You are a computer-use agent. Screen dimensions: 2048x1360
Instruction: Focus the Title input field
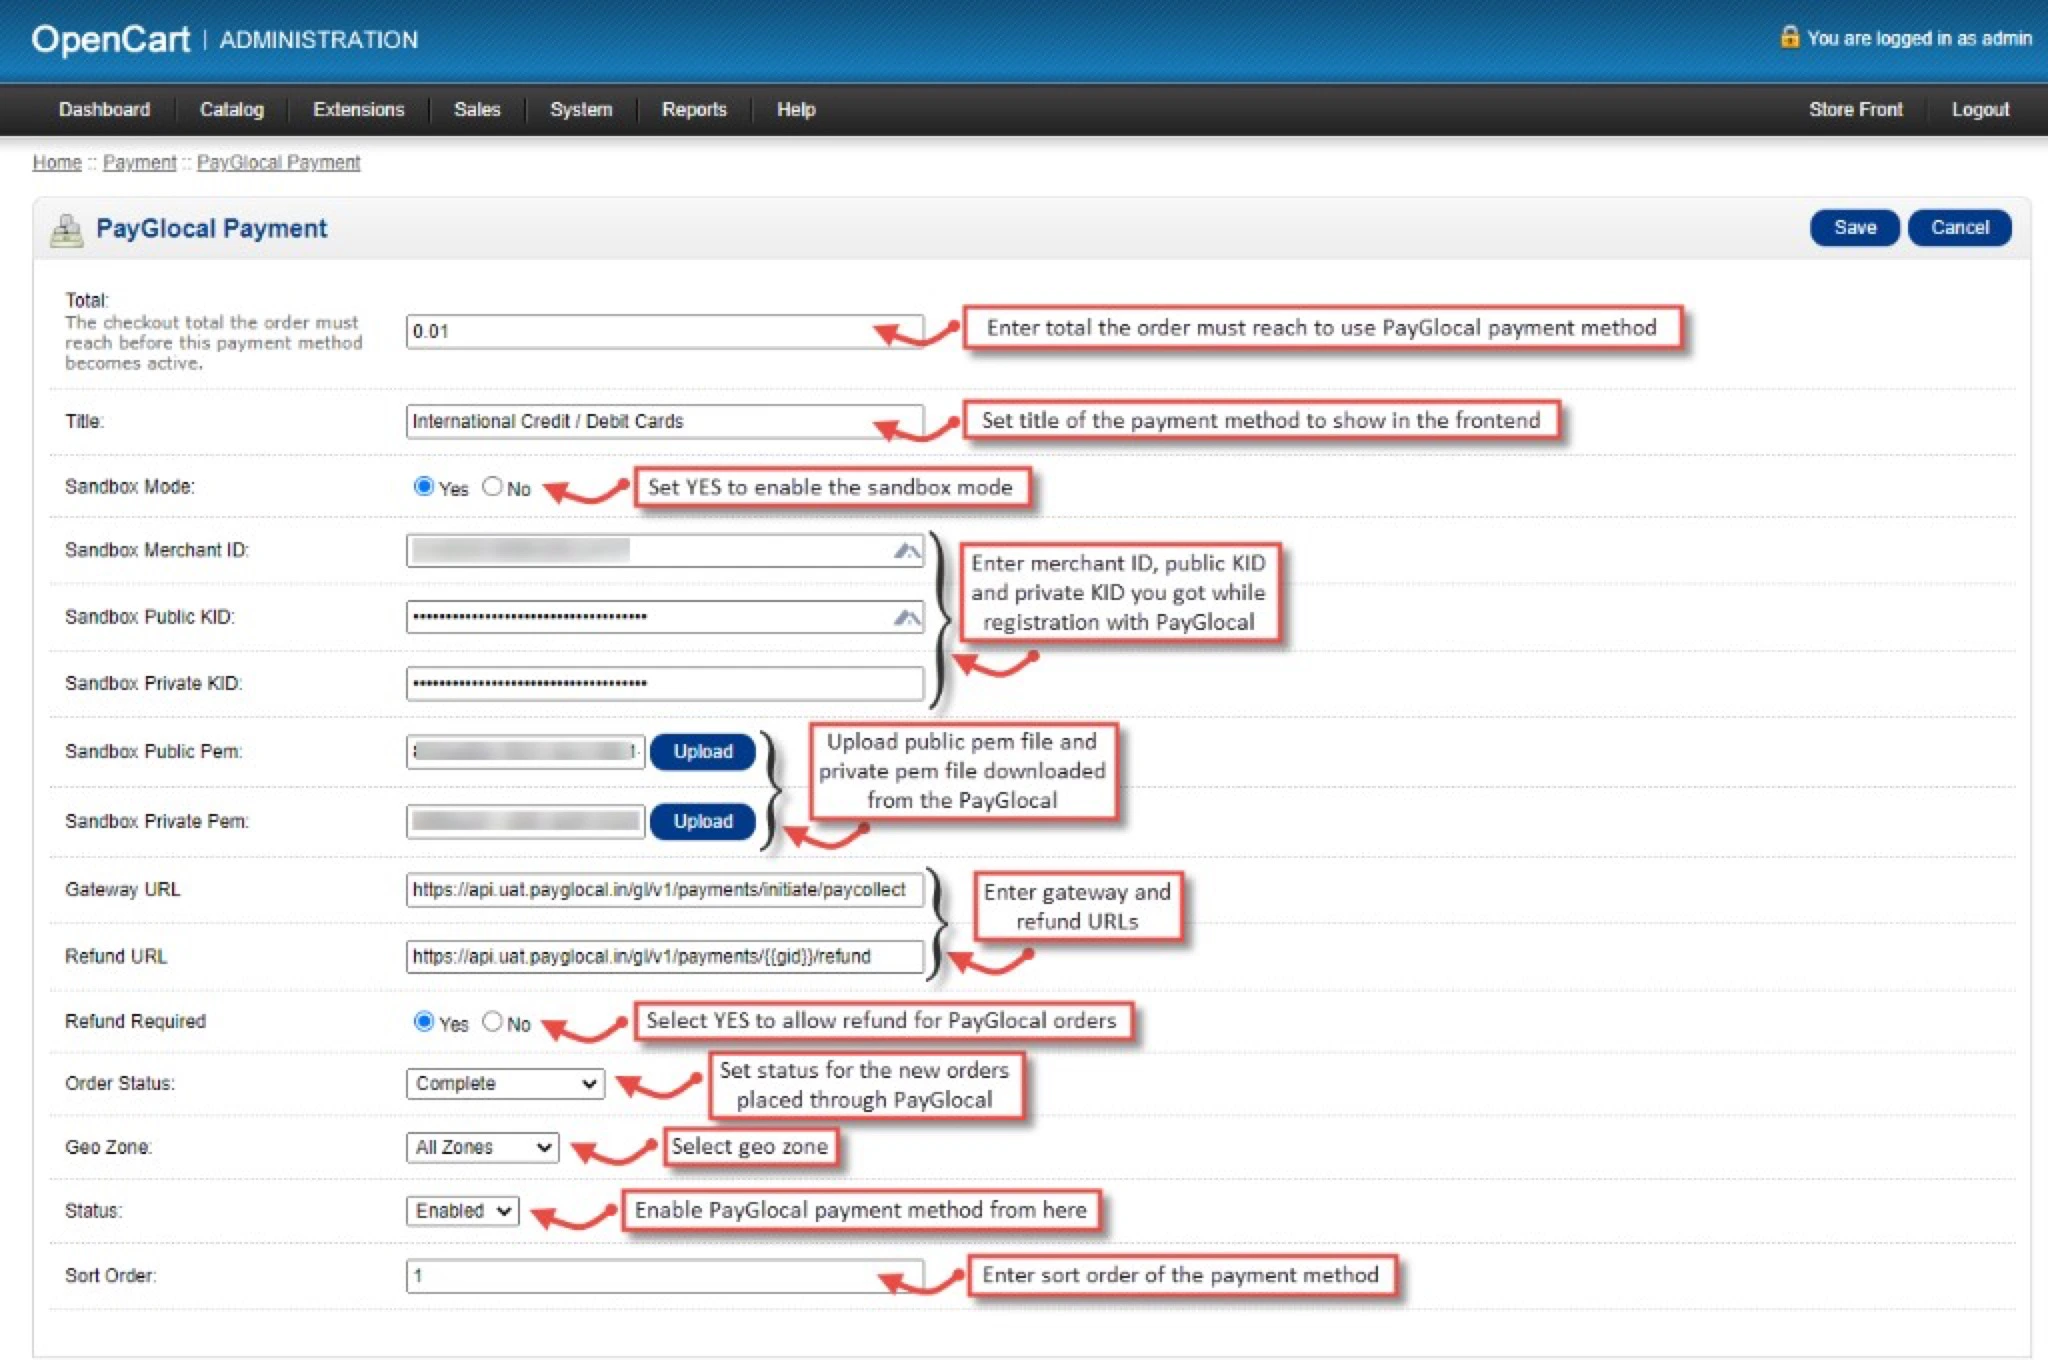click(x=665, y=422)
